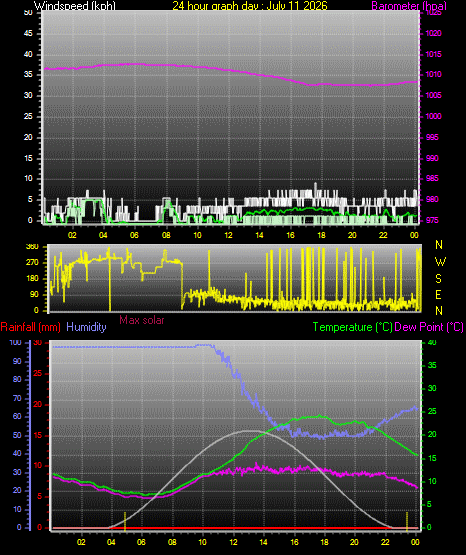The width and height of the screenshot is (466, 555).
Task: Click the red 15 rainfall axis value
Action: click(38, 435)
